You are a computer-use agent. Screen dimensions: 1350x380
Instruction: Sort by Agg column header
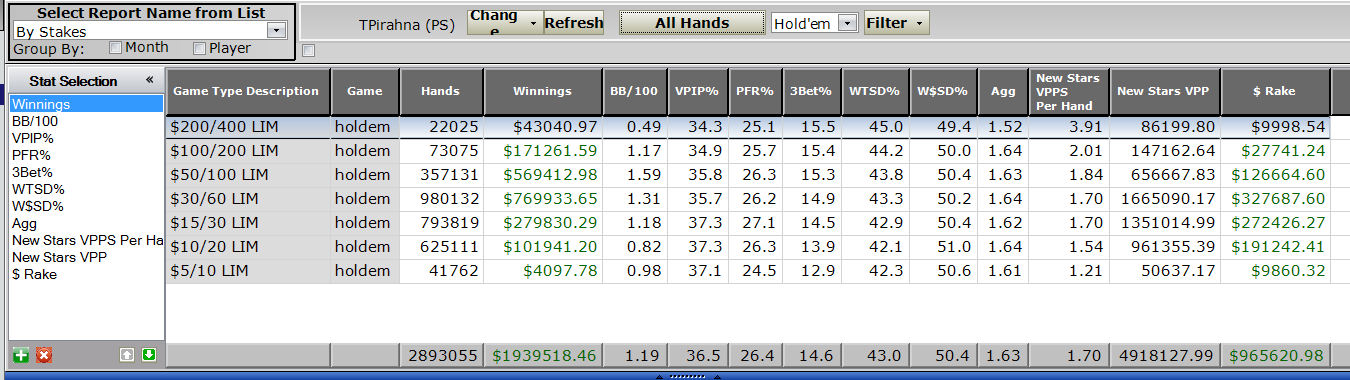1003,91
